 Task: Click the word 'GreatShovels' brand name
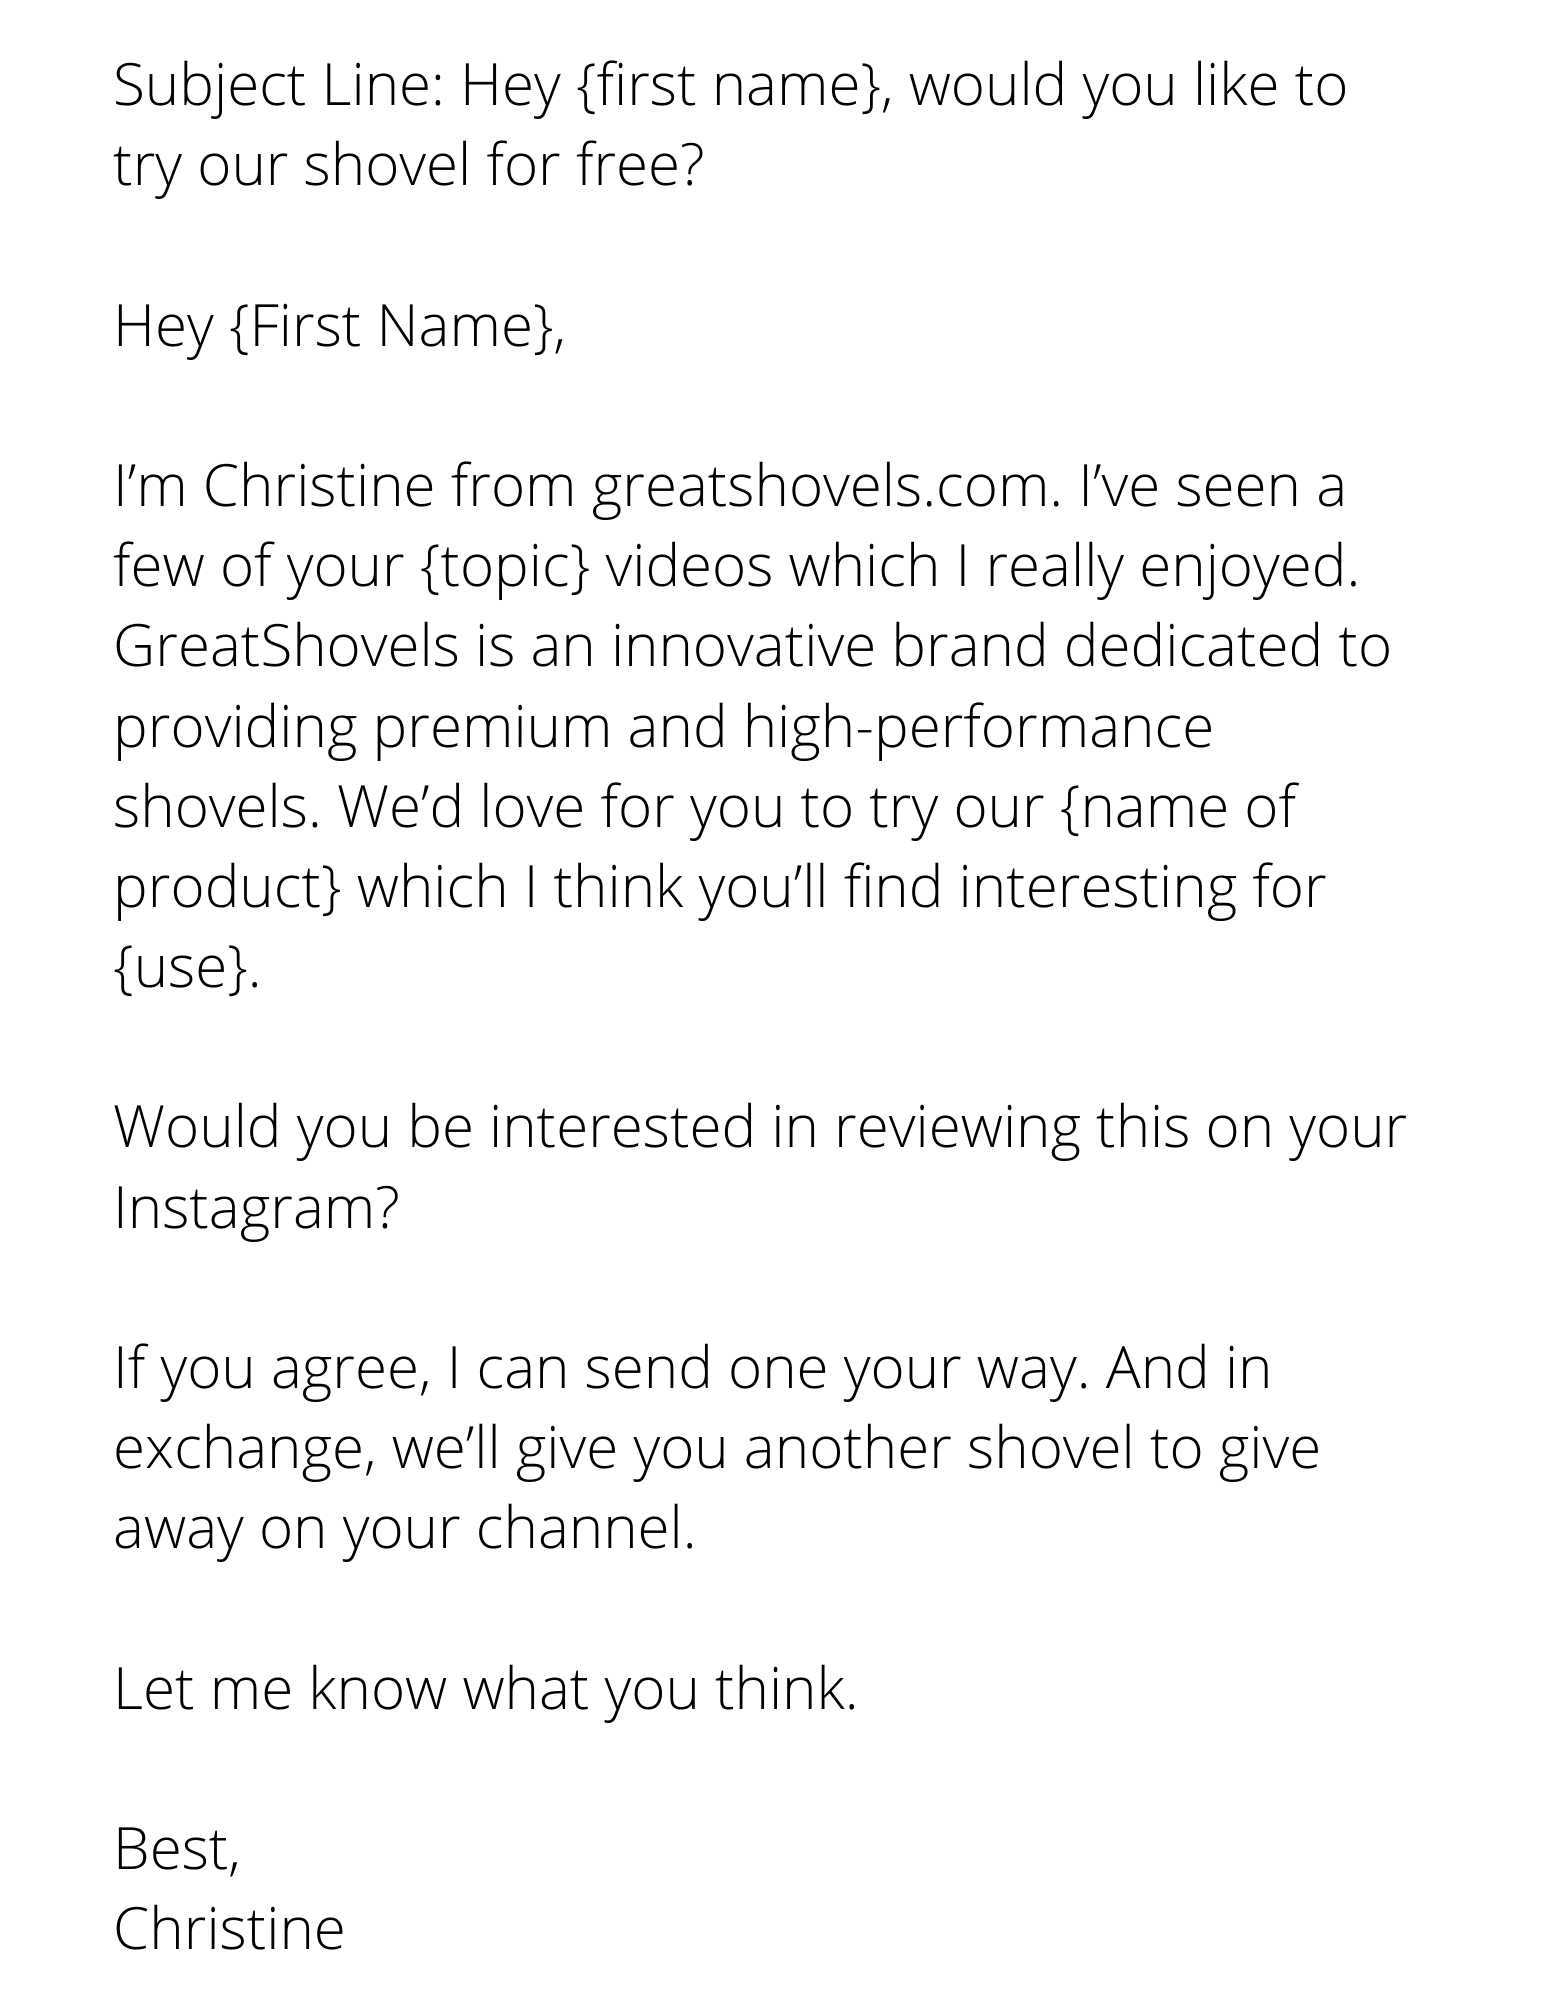coord(286,646)
